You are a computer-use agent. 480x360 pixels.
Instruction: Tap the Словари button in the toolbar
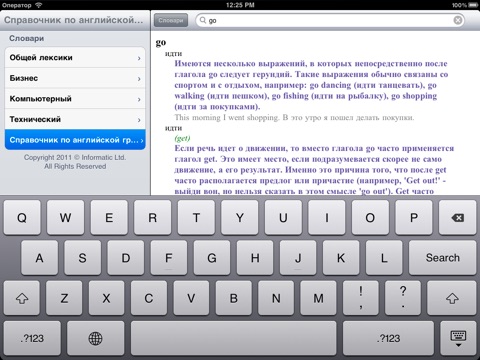click(x=171, y=20)
